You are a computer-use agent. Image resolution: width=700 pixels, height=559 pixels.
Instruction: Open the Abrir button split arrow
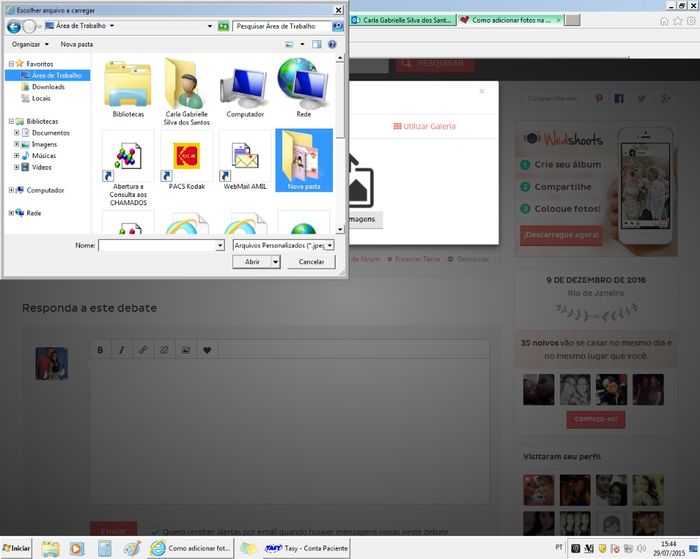[276, 262]
